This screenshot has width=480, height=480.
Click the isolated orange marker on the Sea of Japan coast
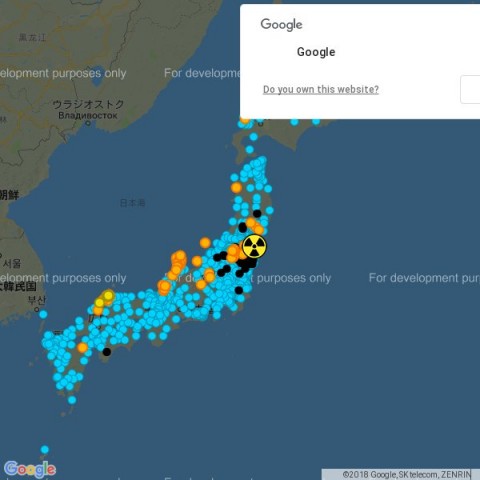pos(205,243)
